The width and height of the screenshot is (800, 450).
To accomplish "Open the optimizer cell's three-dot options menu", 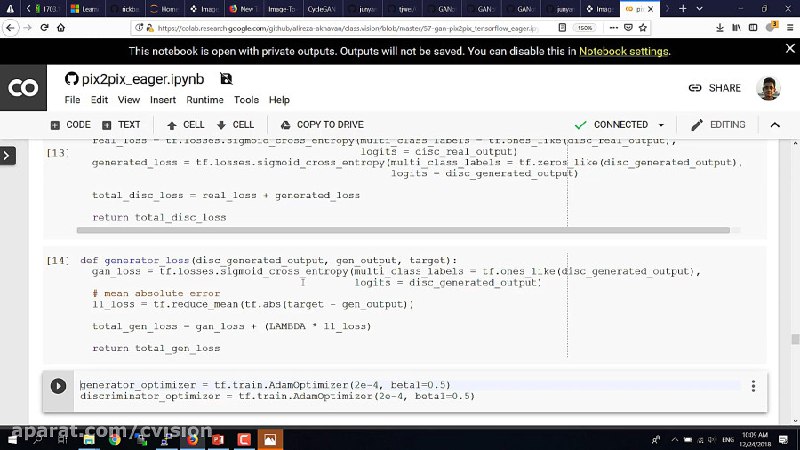I will [x=753, y=386].
